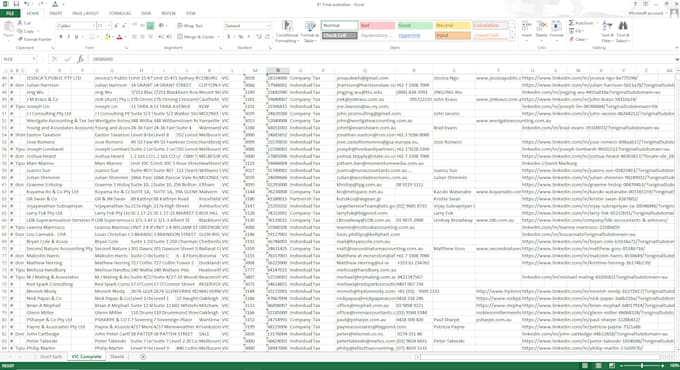Switch to the FORMULAS ribbon tab

pos(120,13)
